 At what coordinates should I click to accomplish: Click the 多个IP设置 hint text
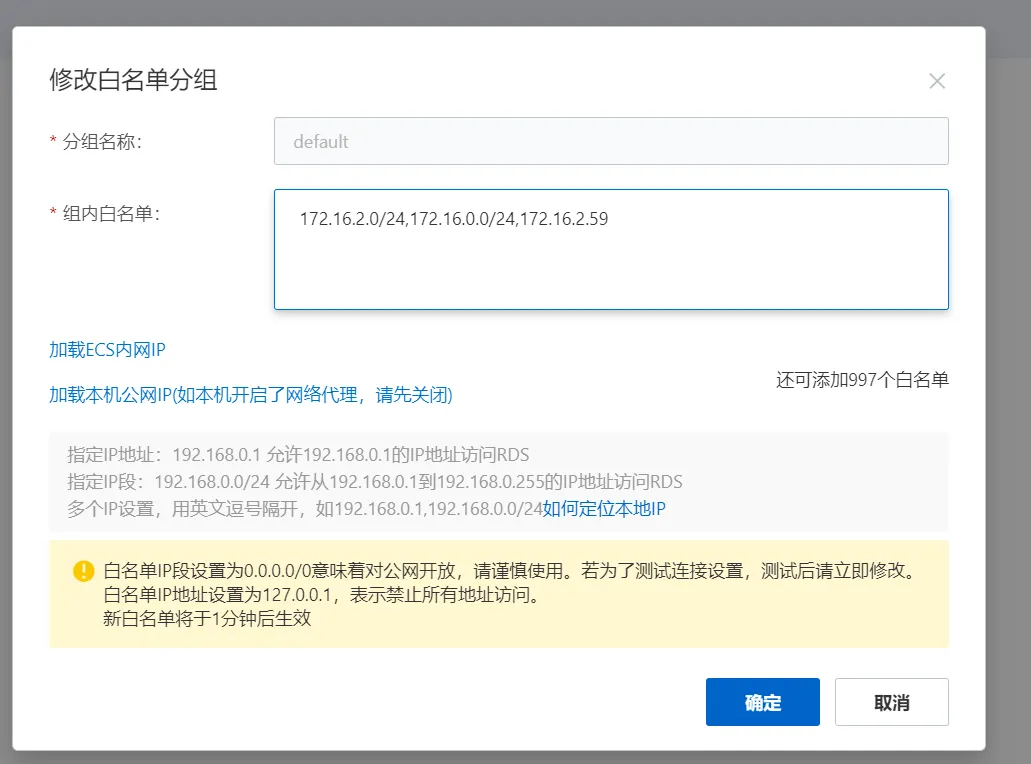click(304, 509)
